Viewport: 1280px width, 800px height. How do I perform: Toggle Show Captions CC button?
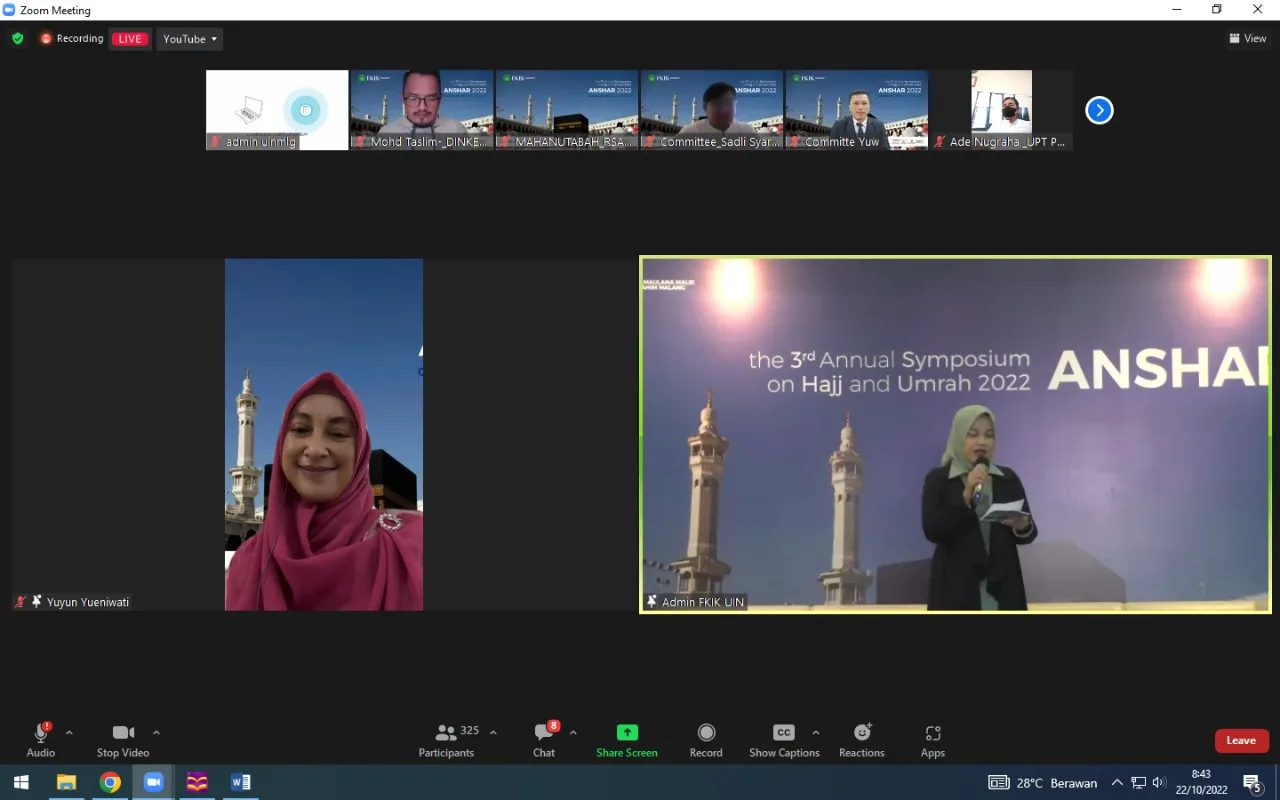point(784,740)
